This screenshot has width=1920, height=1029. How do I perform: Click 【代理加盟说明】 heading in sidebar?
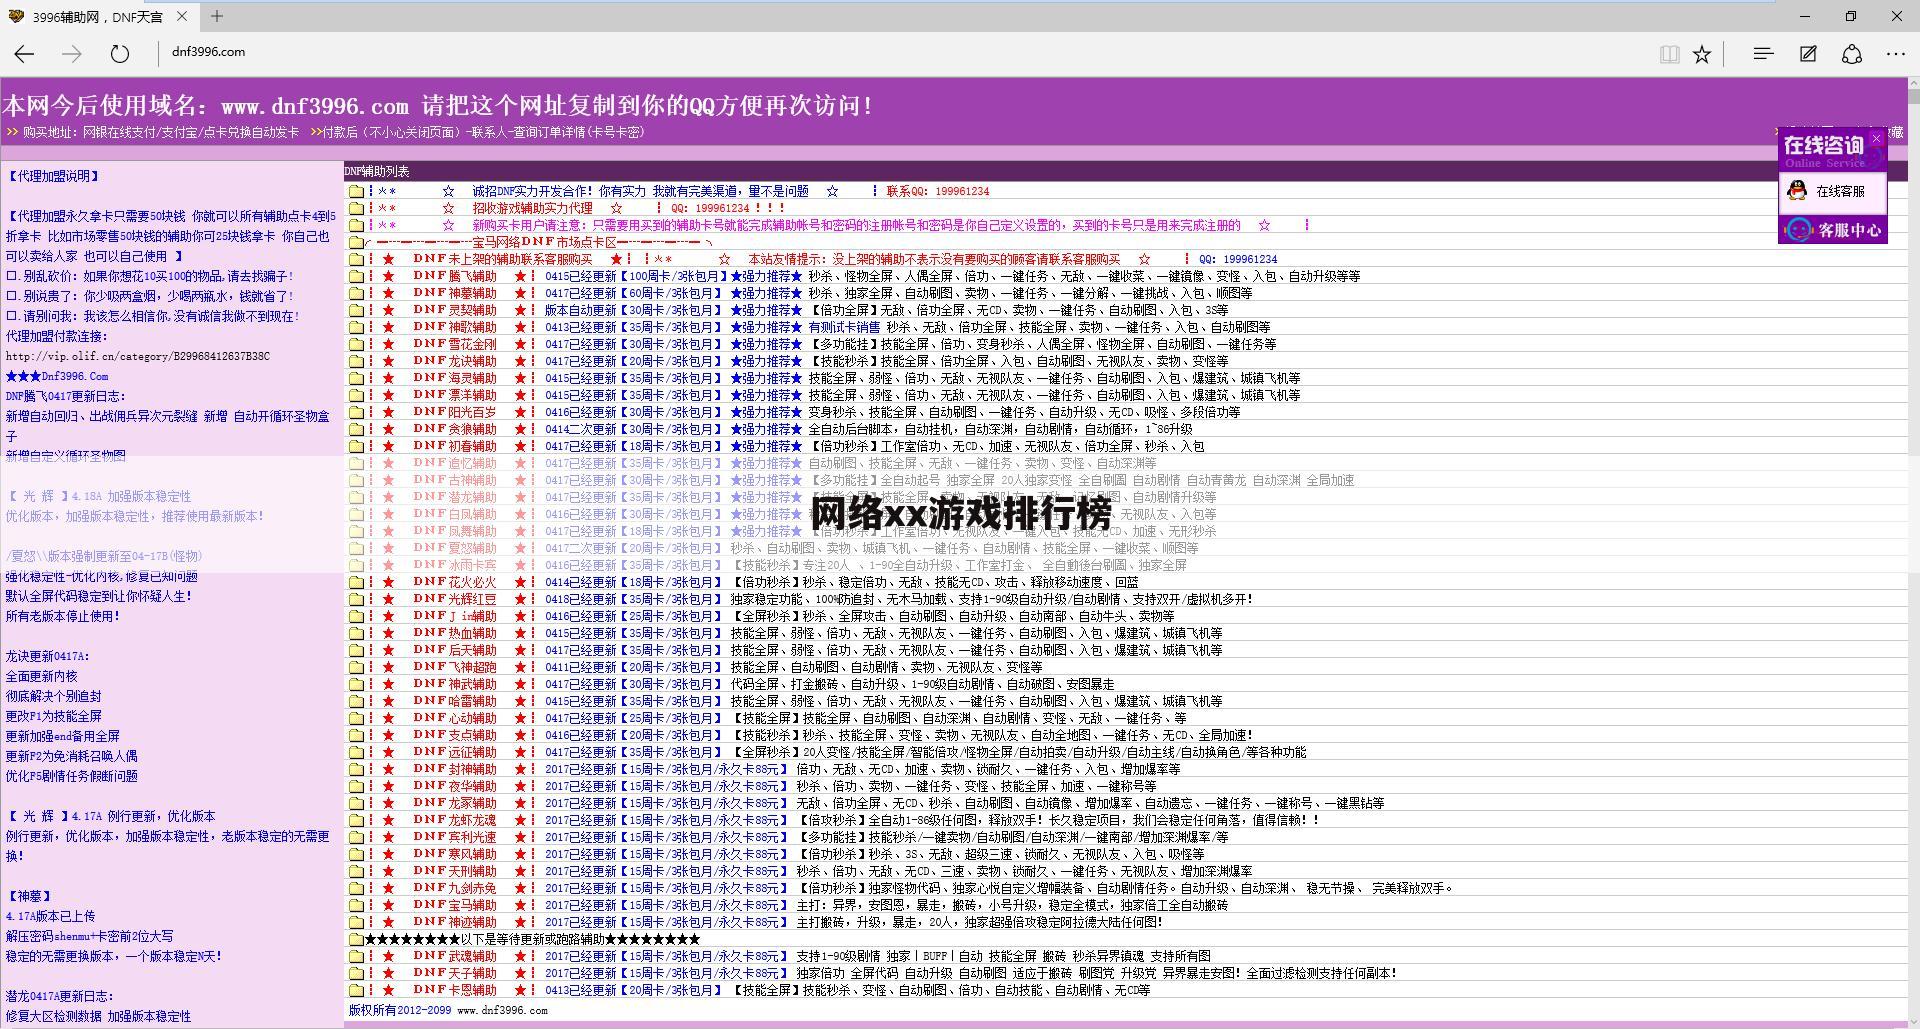point(54,177)
